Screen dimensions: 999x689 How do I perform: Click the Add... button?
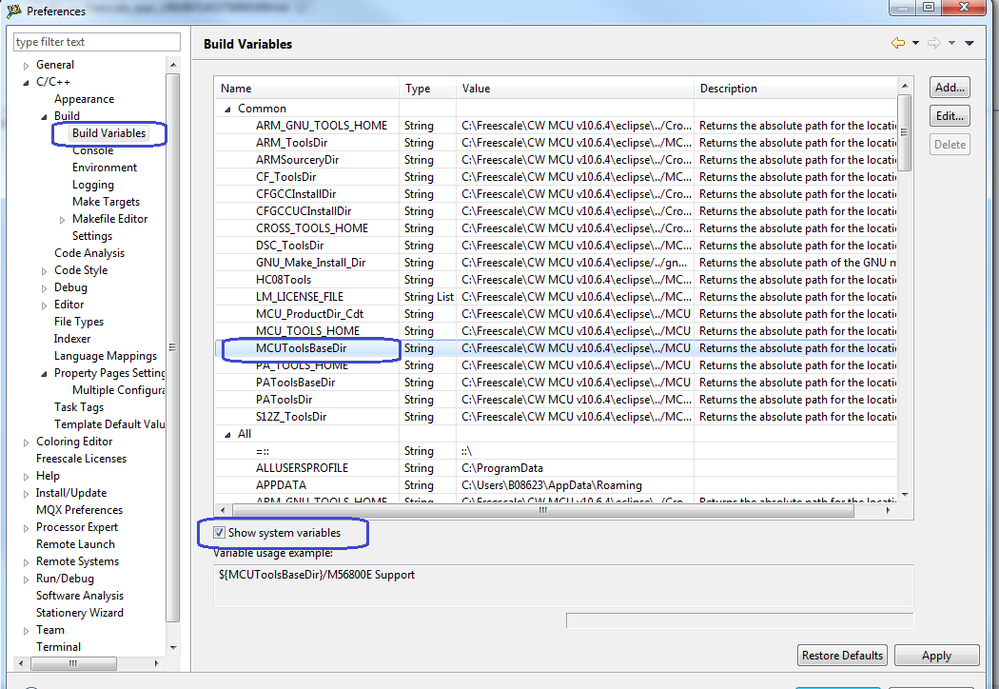[x=949, y=87]
